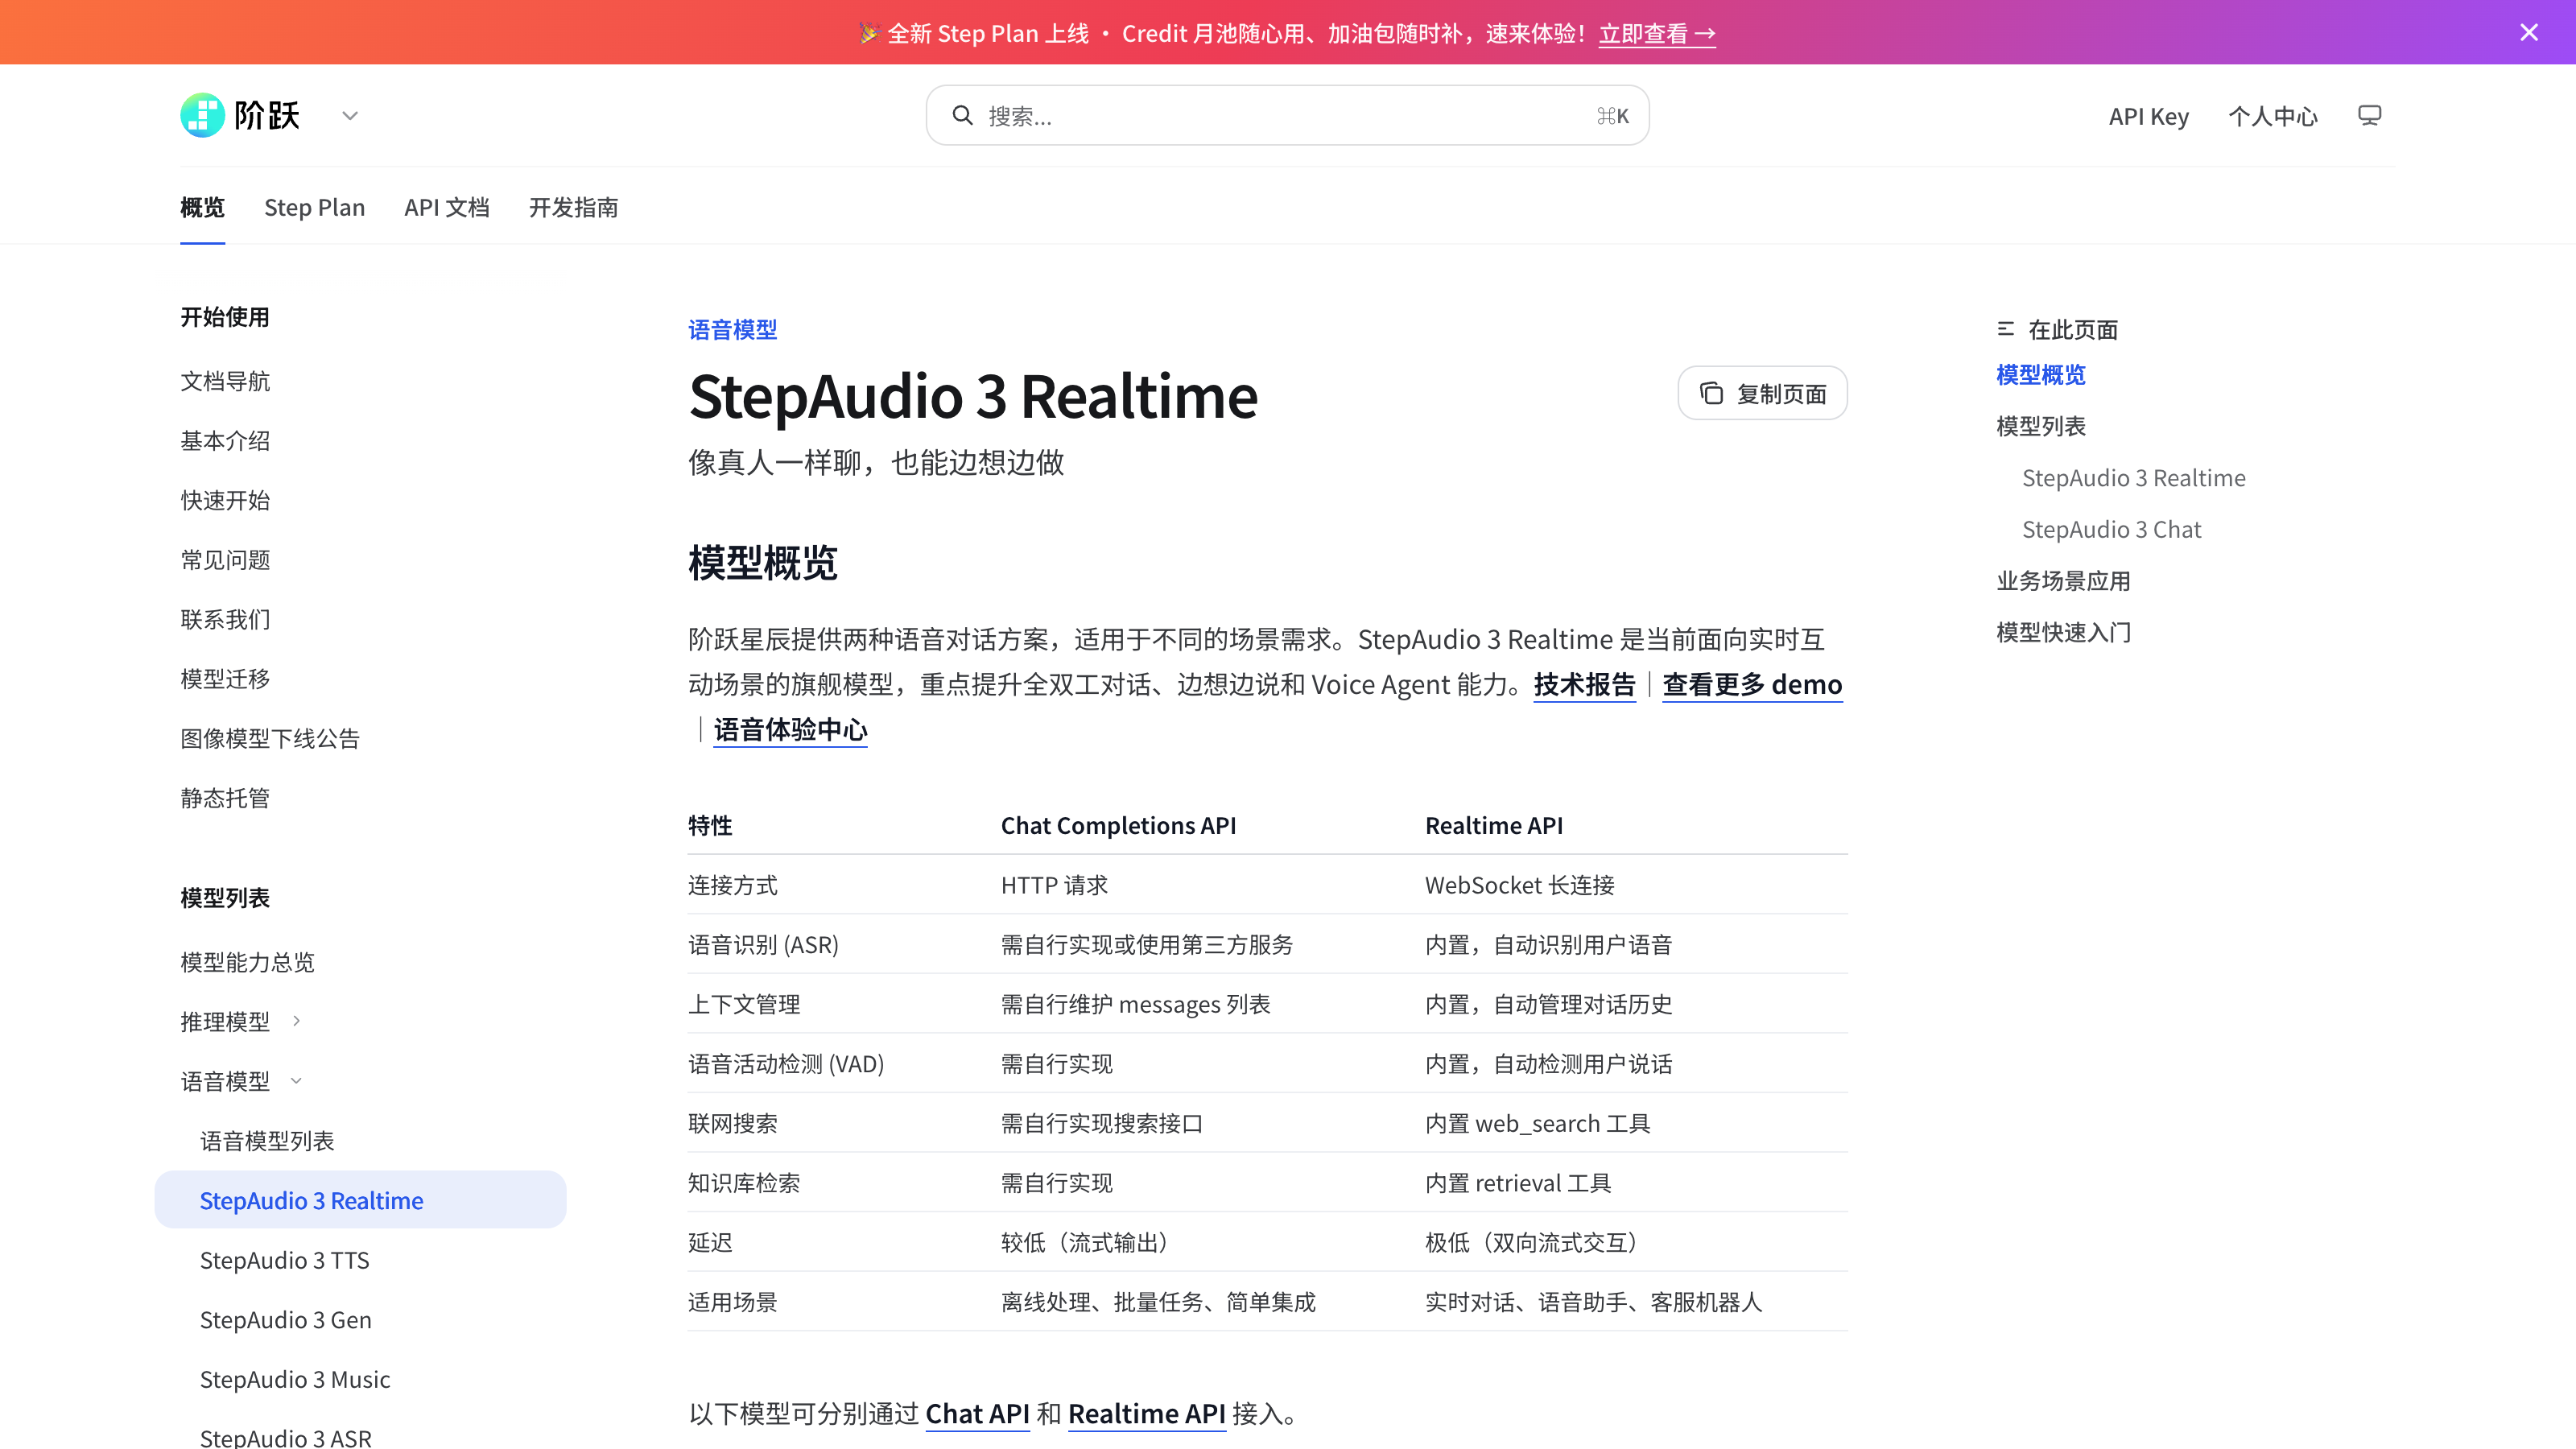Switch to the Step Plan tab
This screenshot has width=2576, height=1449.
[314, 207]
